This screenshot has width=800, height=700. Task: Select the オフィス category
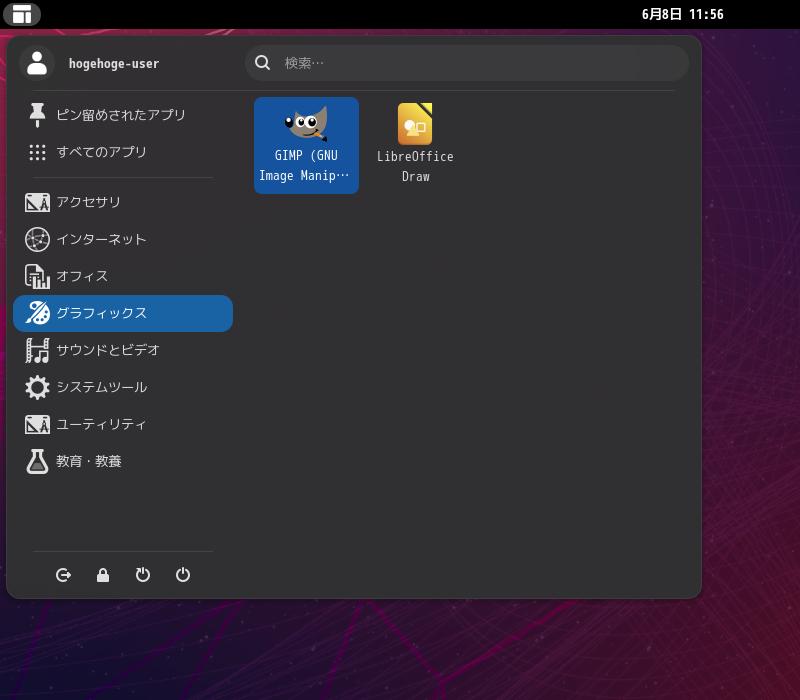[x=123, y=276]
